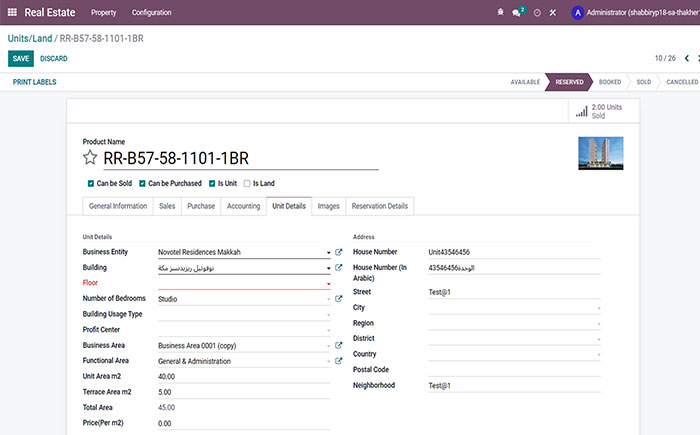Image resolution: width=700 pixels, height=435 pixels.
Task: Edit the Neighborhood field
Action: 514,385
